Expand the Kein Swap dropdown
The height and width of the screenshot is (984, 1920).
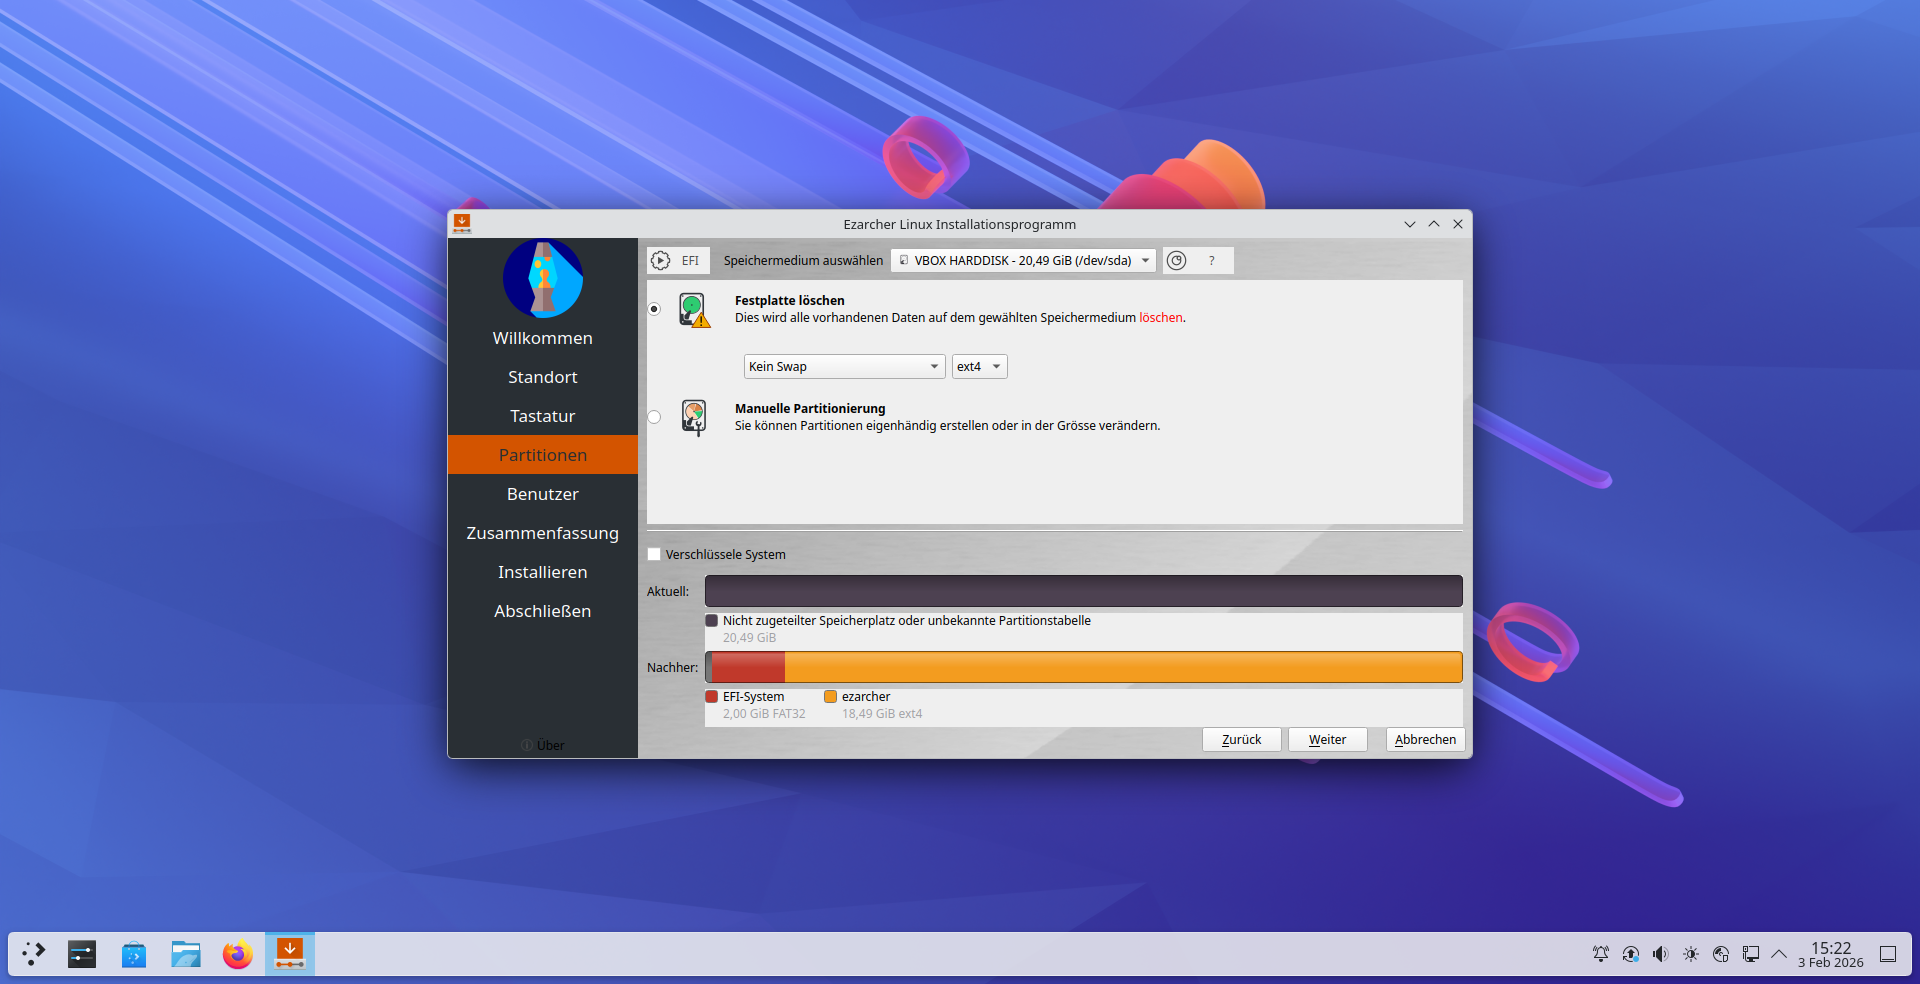[x=844, y=367]
